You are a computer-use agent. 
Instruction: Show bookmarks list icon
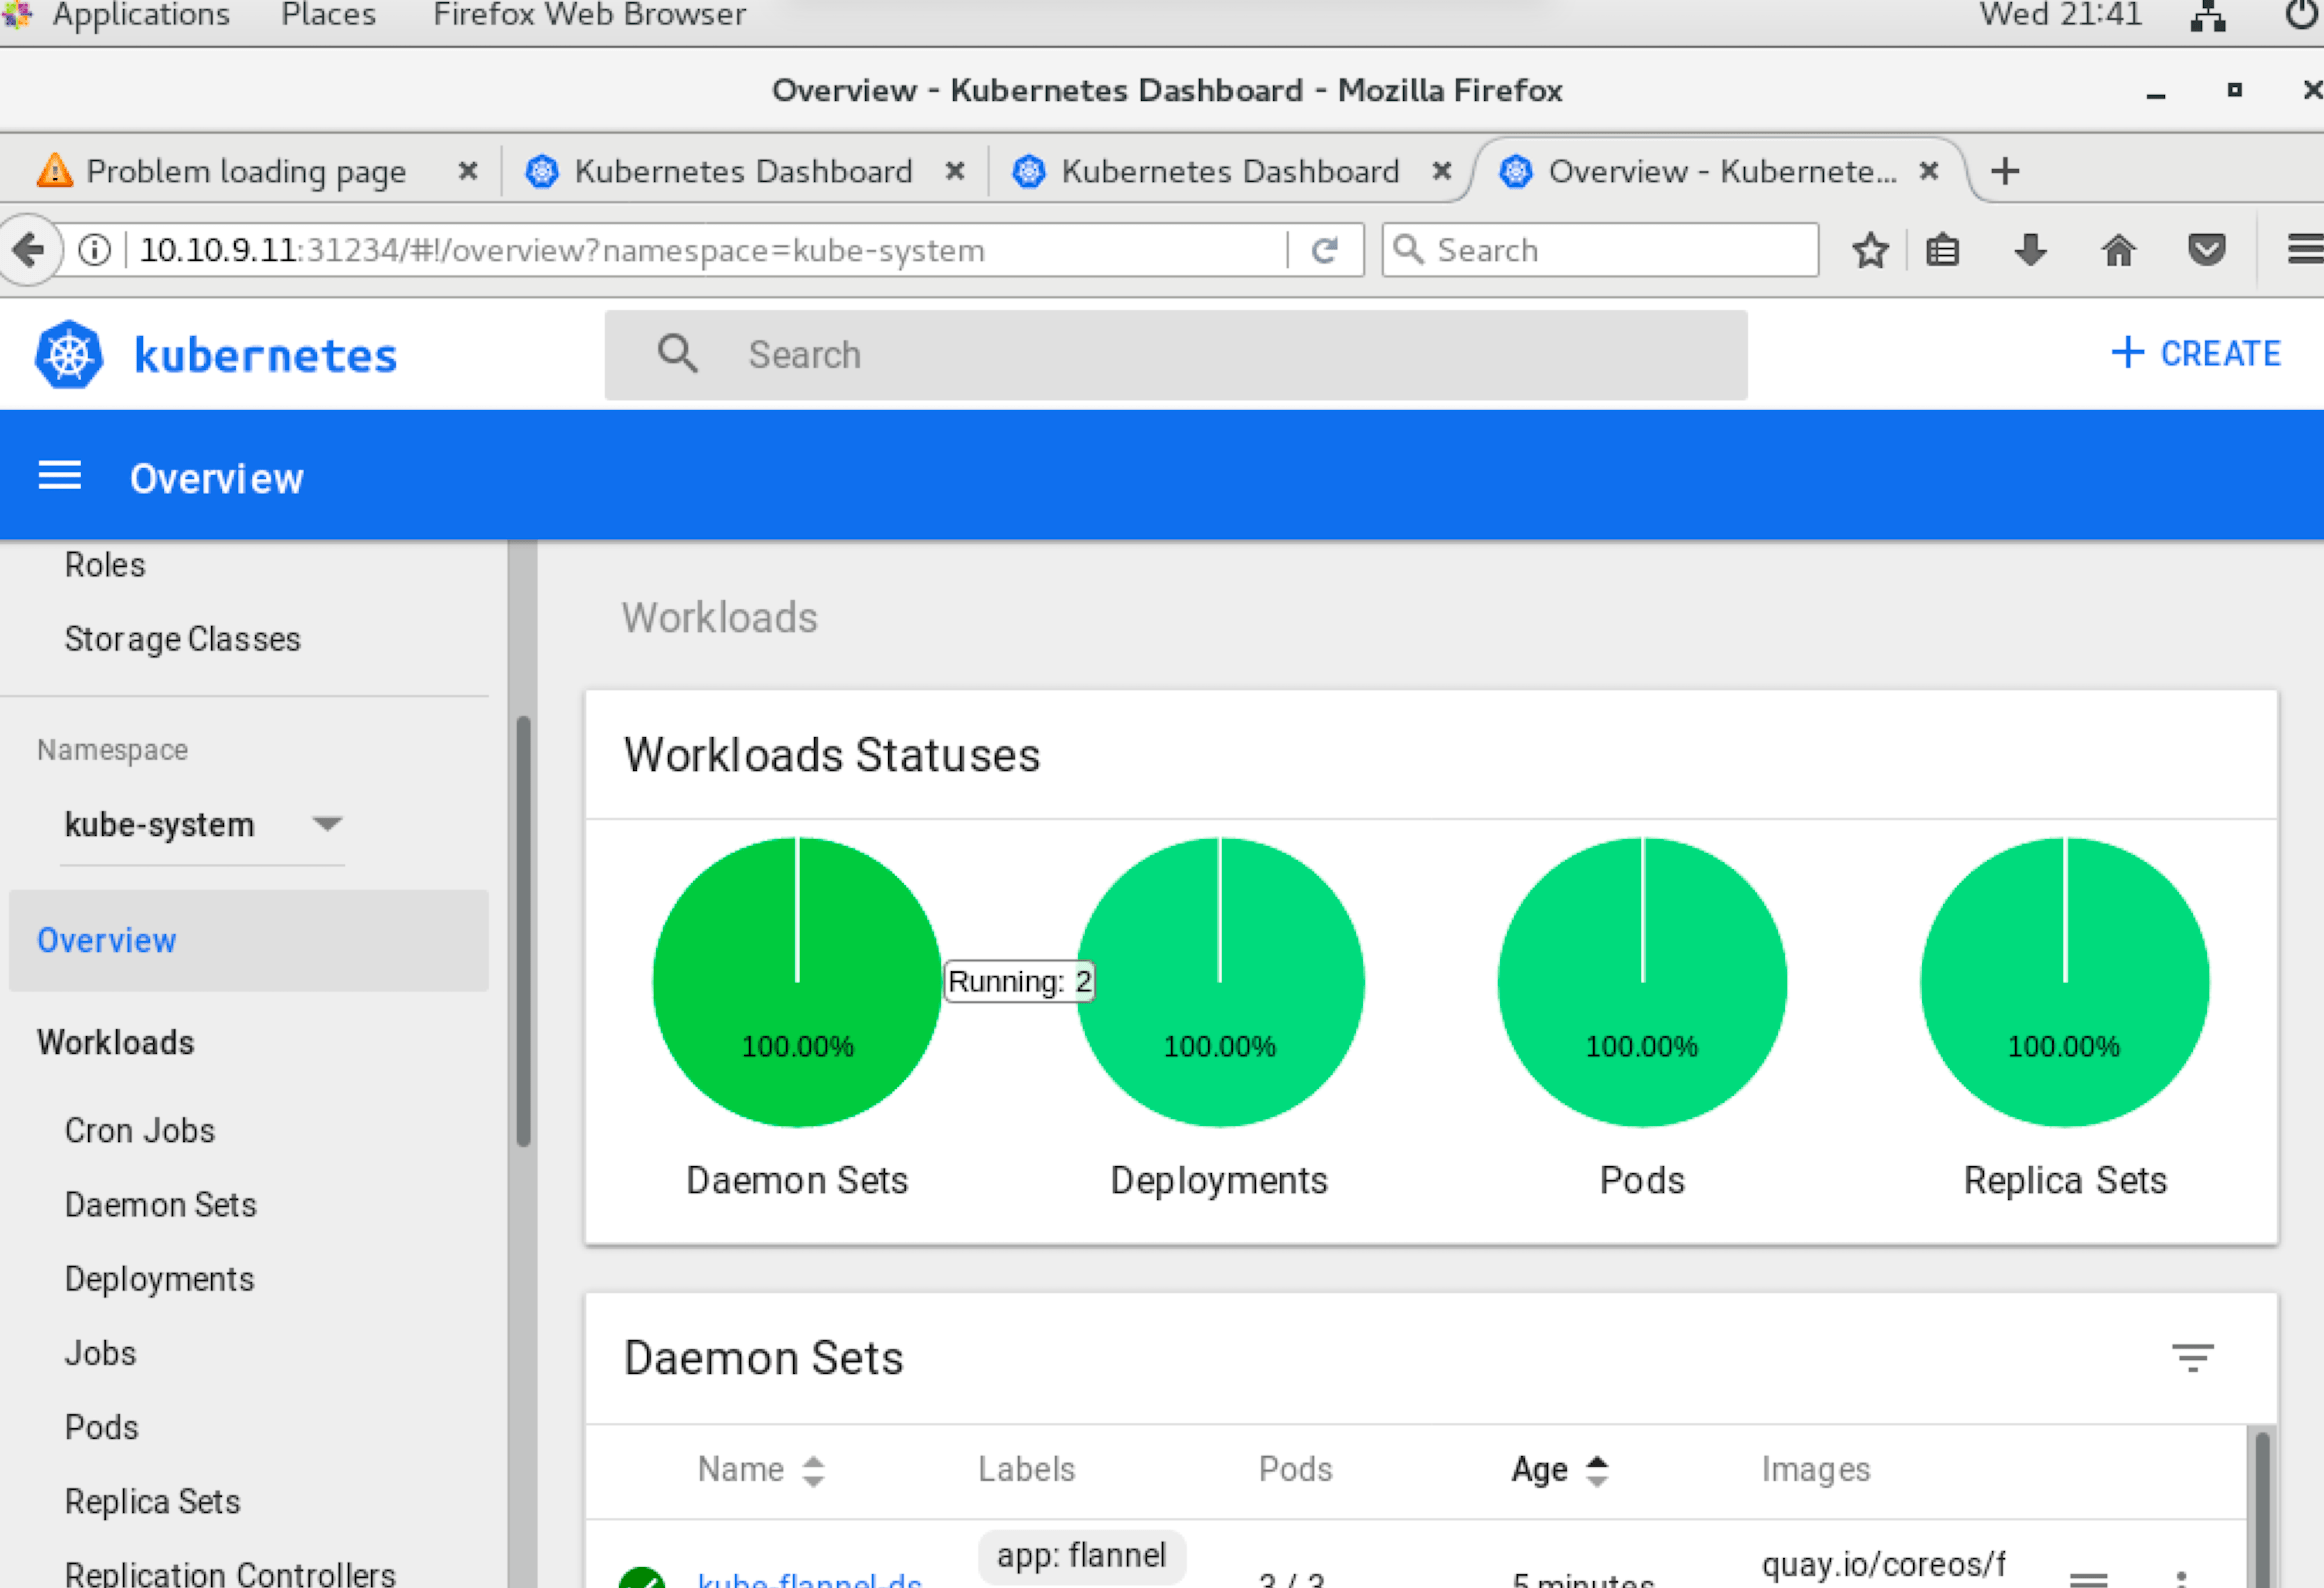(1942, 250)
